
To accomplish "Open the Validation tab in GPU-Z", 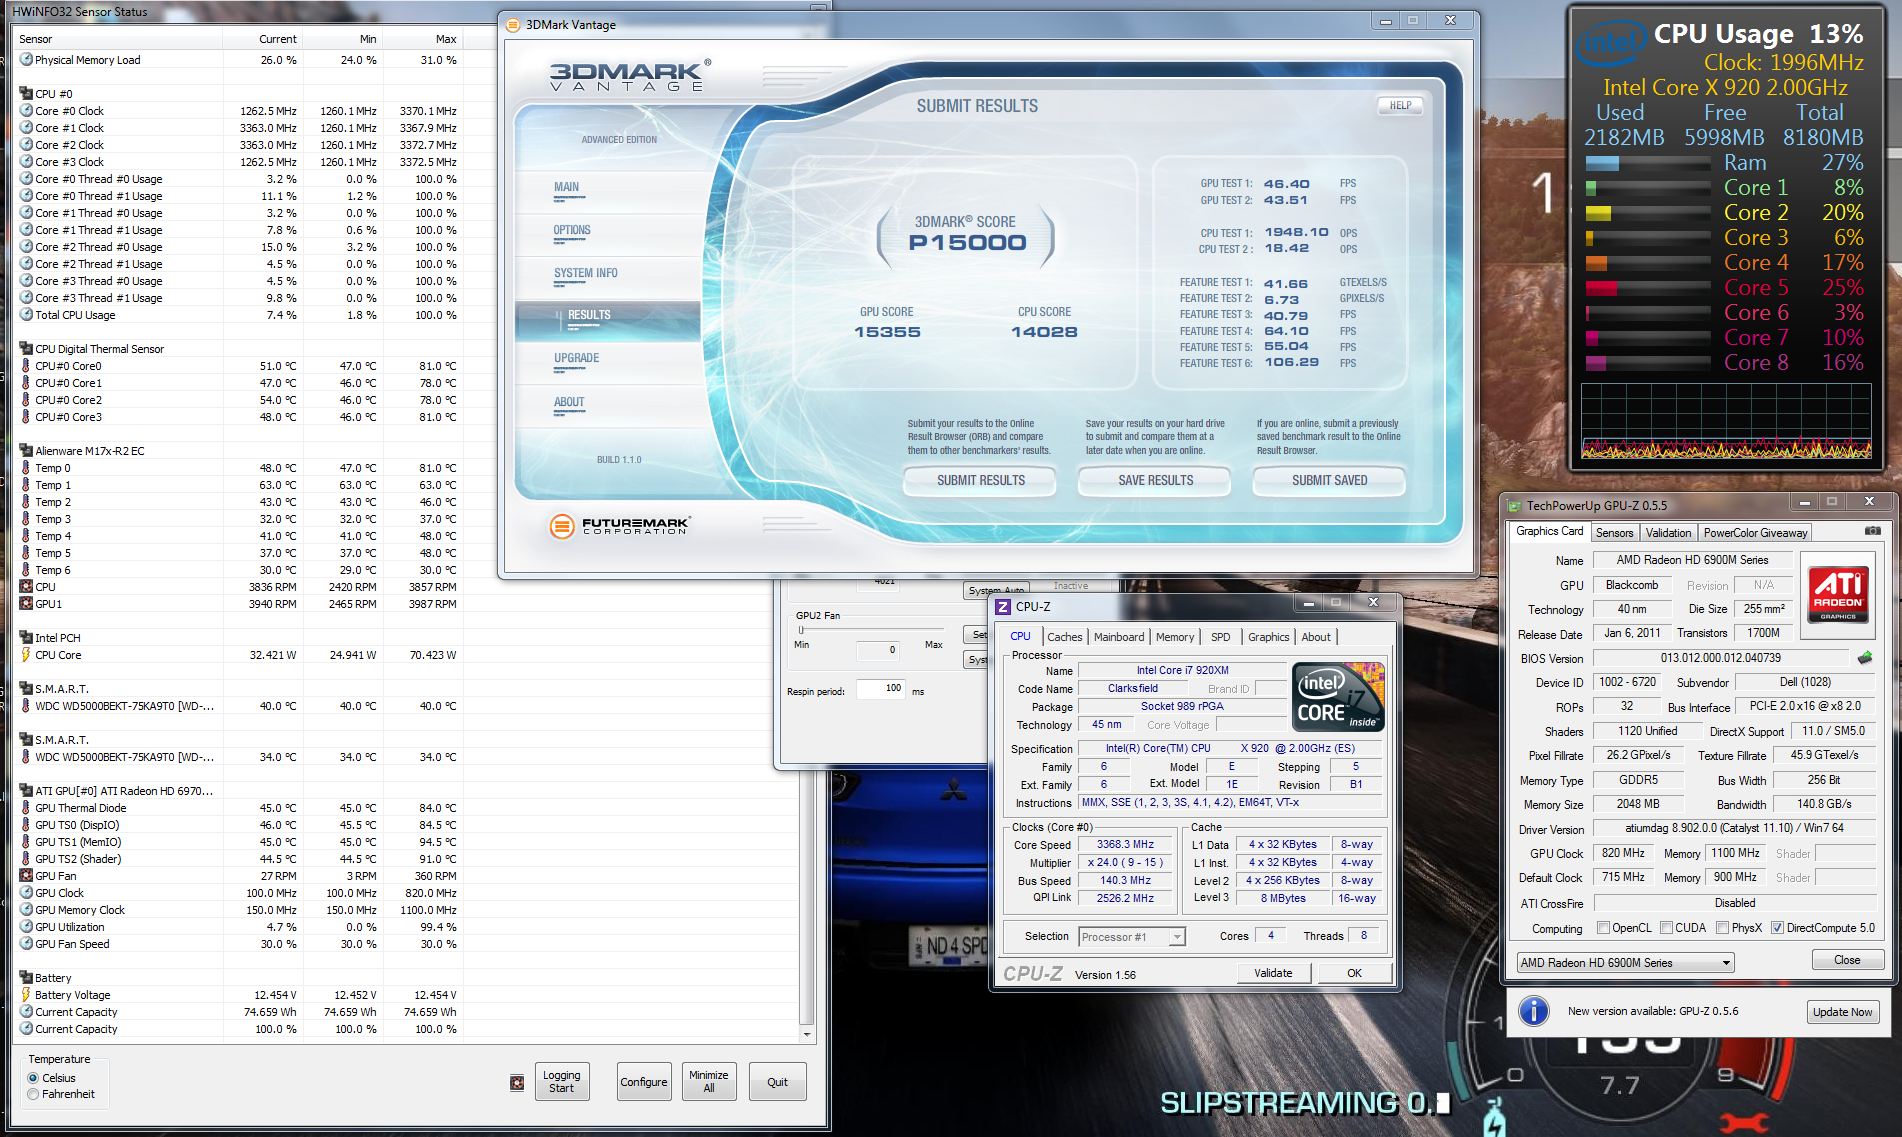I will click(1669, 533).
